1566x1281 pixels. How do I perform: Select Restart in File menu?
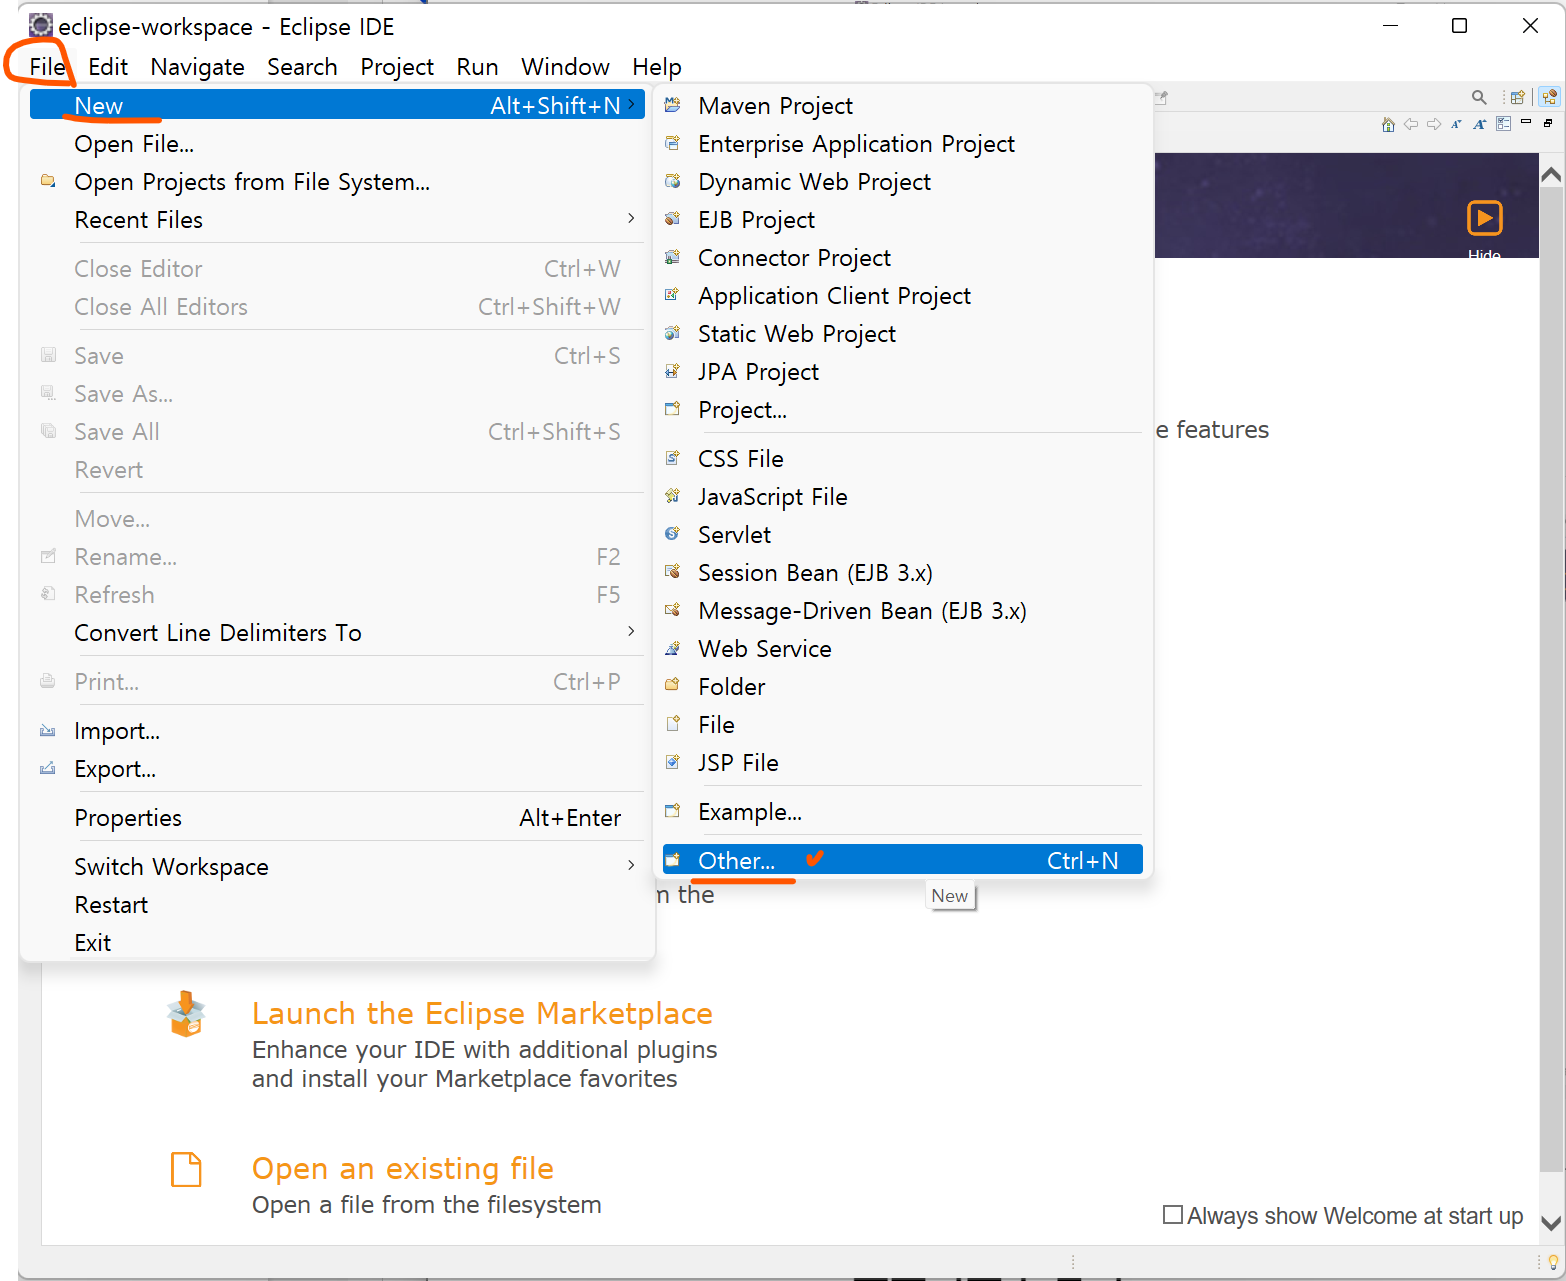(x=337, y=905)
